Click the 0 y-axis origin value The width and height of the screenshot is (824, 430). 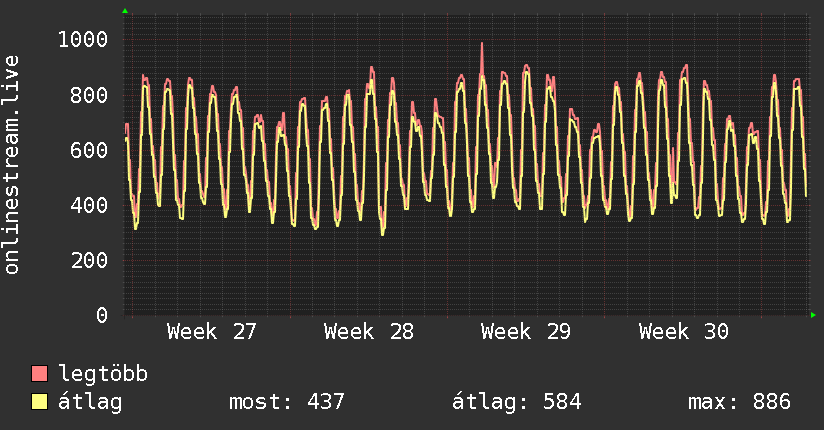[x=101, y=315]
